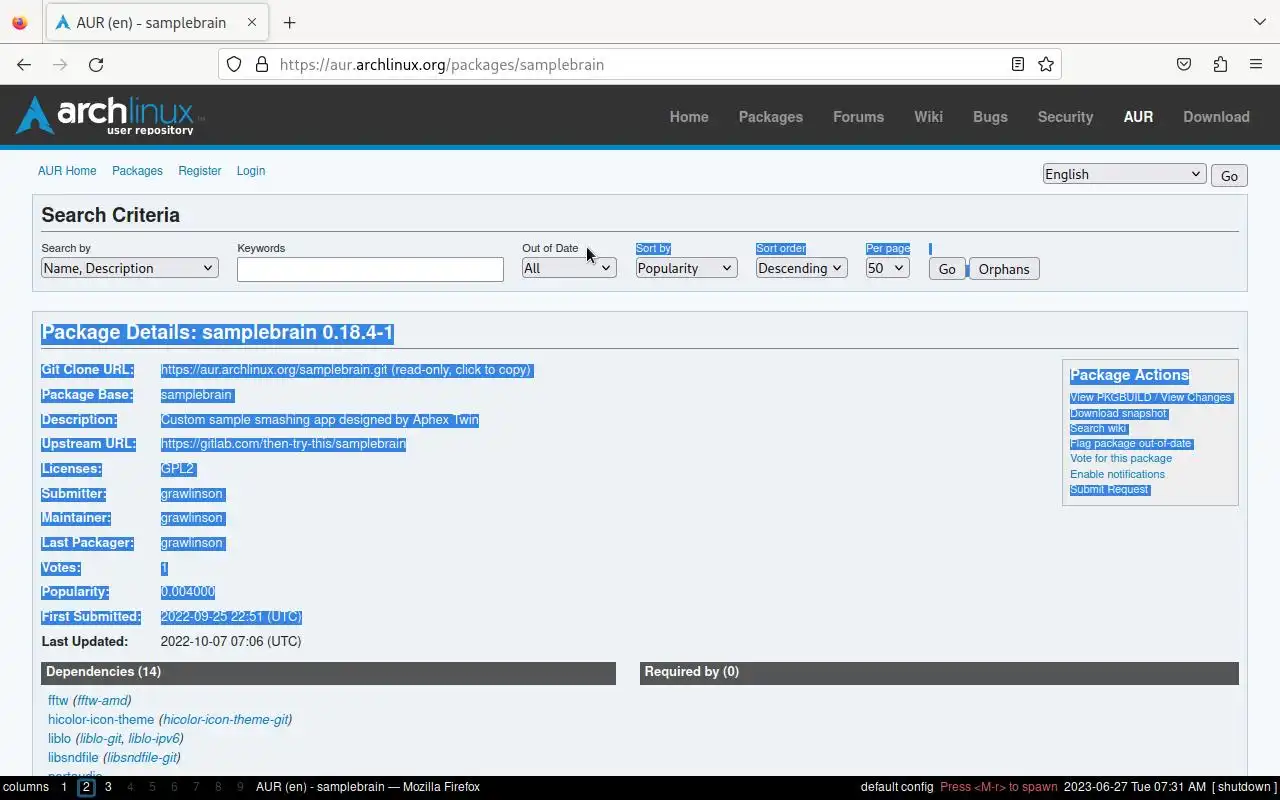Open the Security navigation item
Image resolution: width=1280 pixels, height=800 pixels.
(1065, 117)
